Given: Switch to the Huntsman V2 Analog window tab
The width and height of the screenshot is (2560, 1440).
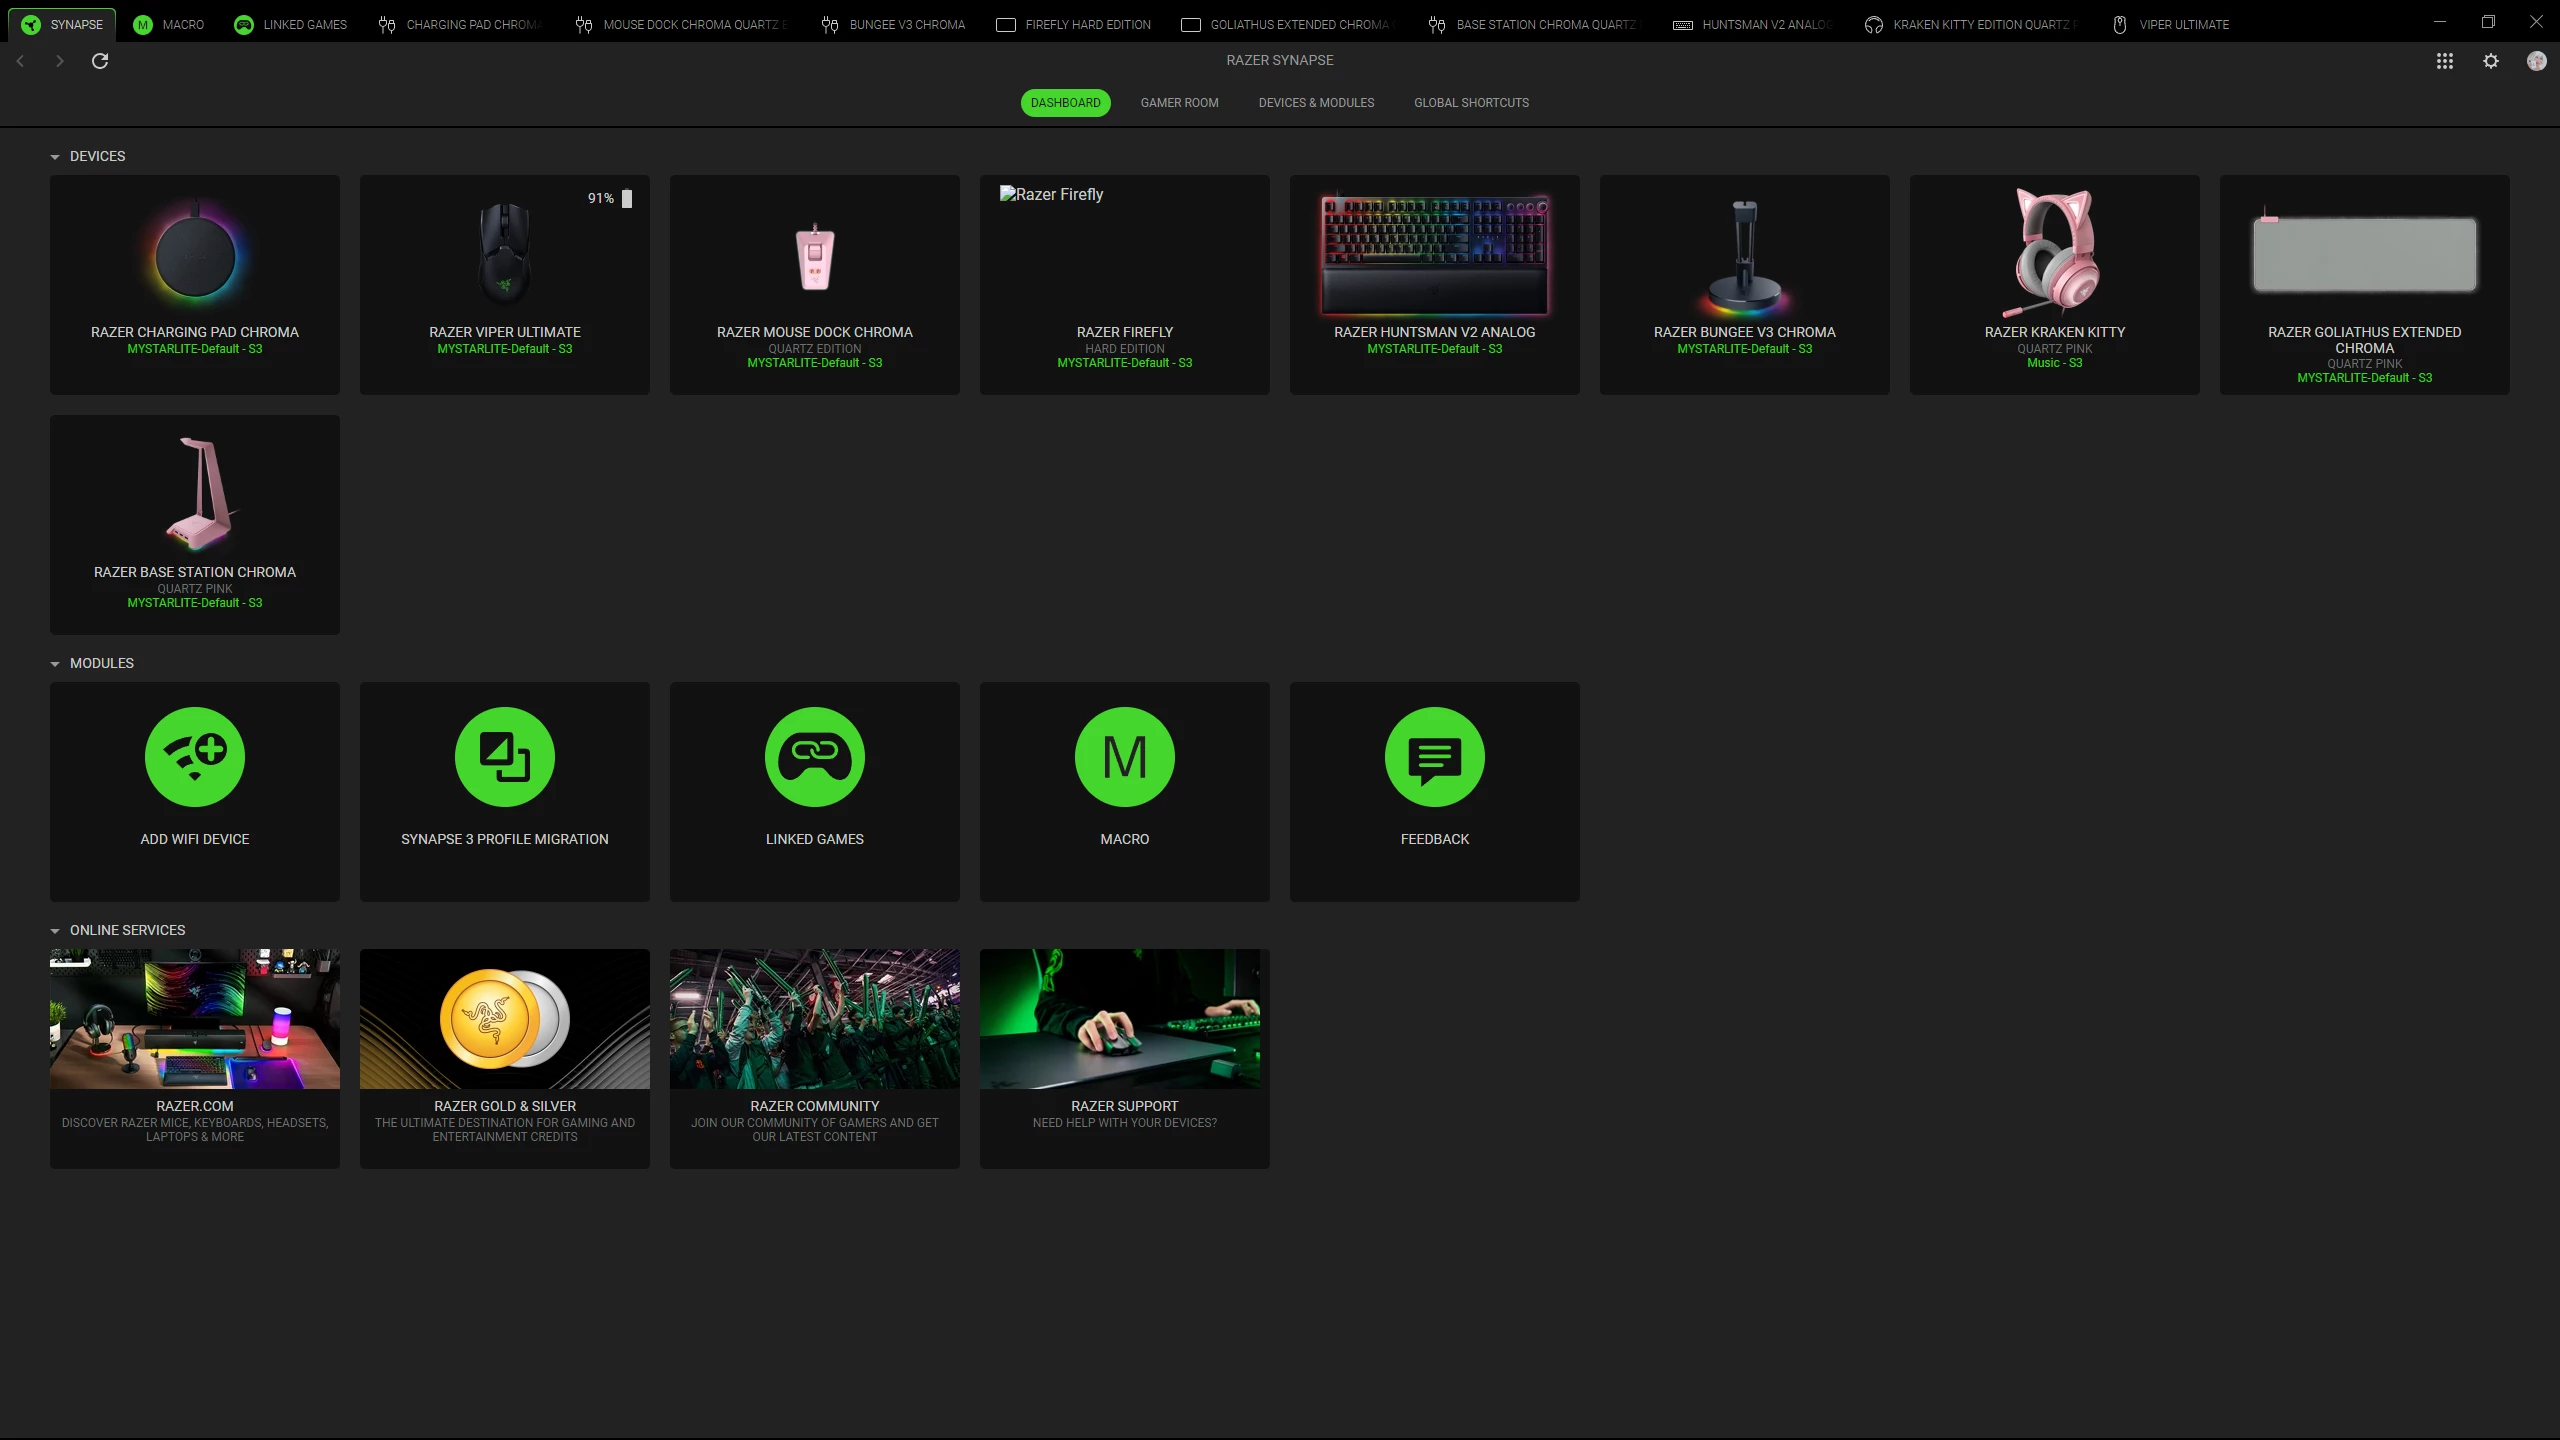Looking at the screenshot, I should point(1752,24).
